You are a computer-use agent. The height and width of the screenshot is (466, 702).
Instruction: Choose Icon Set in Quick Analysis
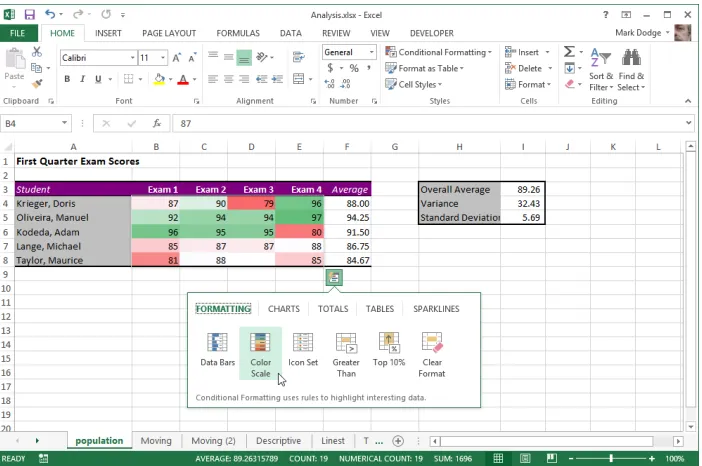click(x=303, y=350)
